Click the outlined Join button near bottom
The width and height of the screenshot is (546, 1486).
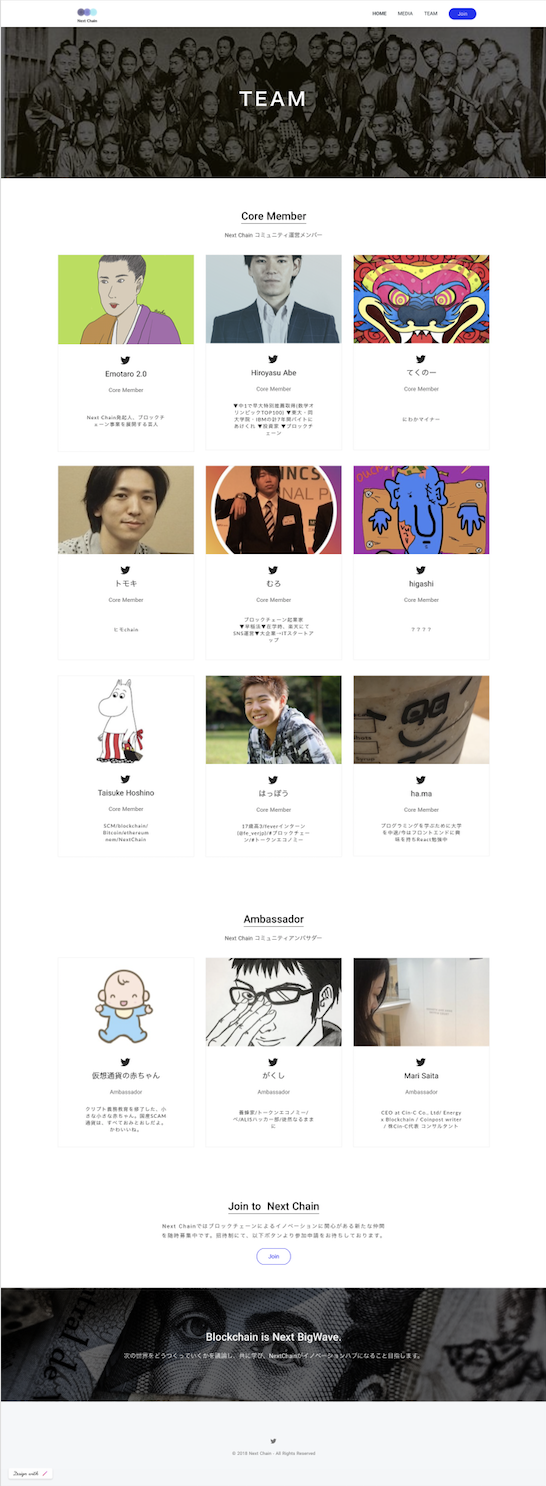click(x=274, y=1256)
